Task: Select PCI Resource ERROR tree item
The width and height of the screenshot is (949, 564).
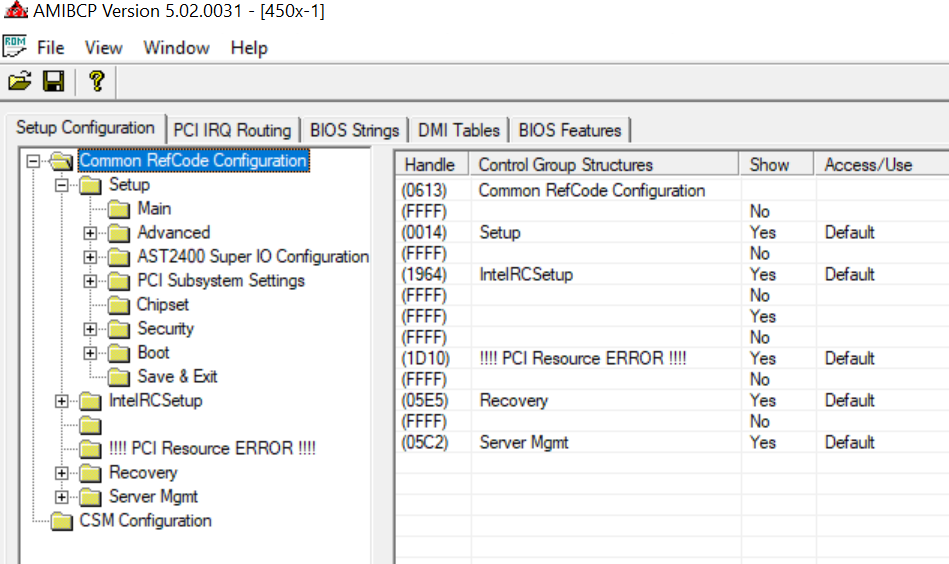Action: (x=212, y=449)
